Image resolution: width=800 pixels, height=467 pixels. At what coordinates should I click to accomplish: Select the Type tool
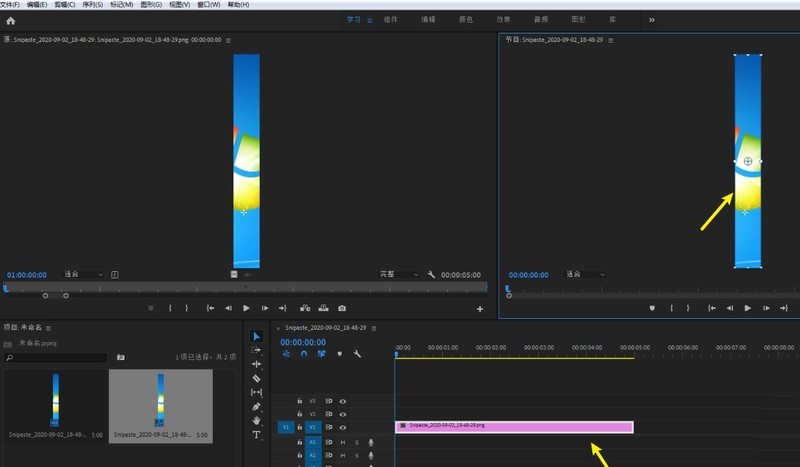(x=256, y=435)
